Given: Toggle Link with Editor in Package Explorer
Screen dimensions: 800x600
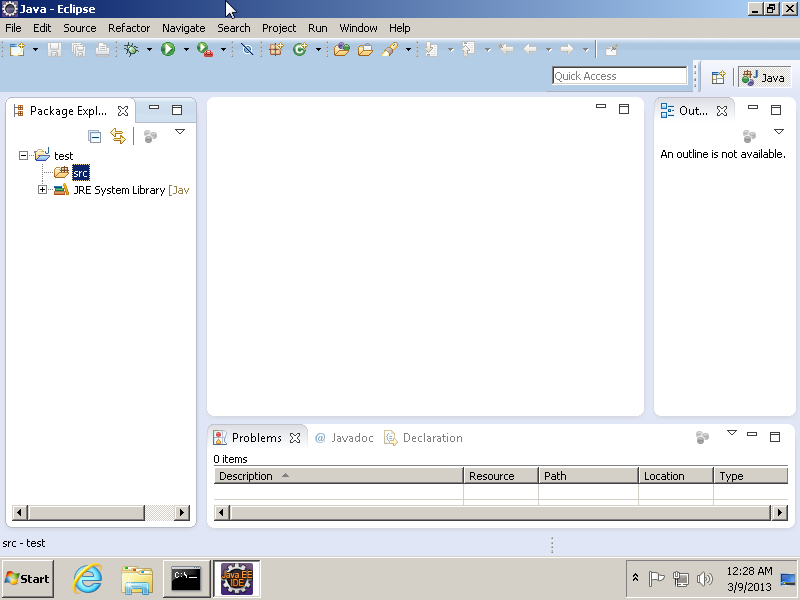Looking at the screenshot, I should click(118, 136).
